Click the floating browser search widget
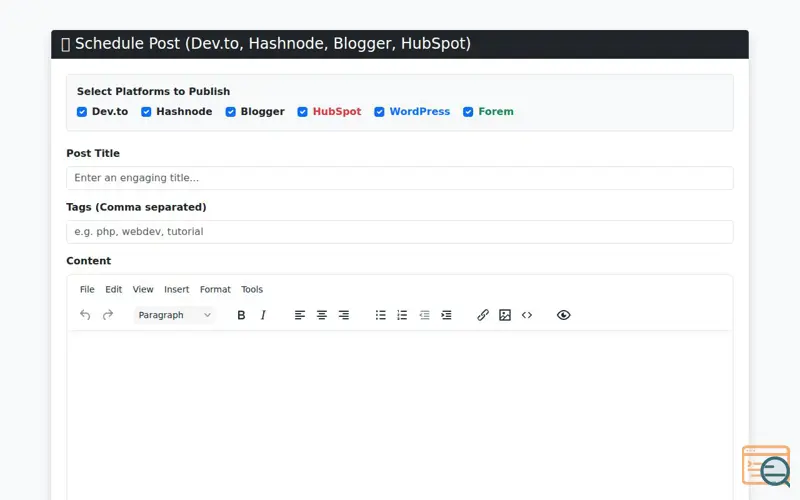The image size is (800, 500). (767, 465)
